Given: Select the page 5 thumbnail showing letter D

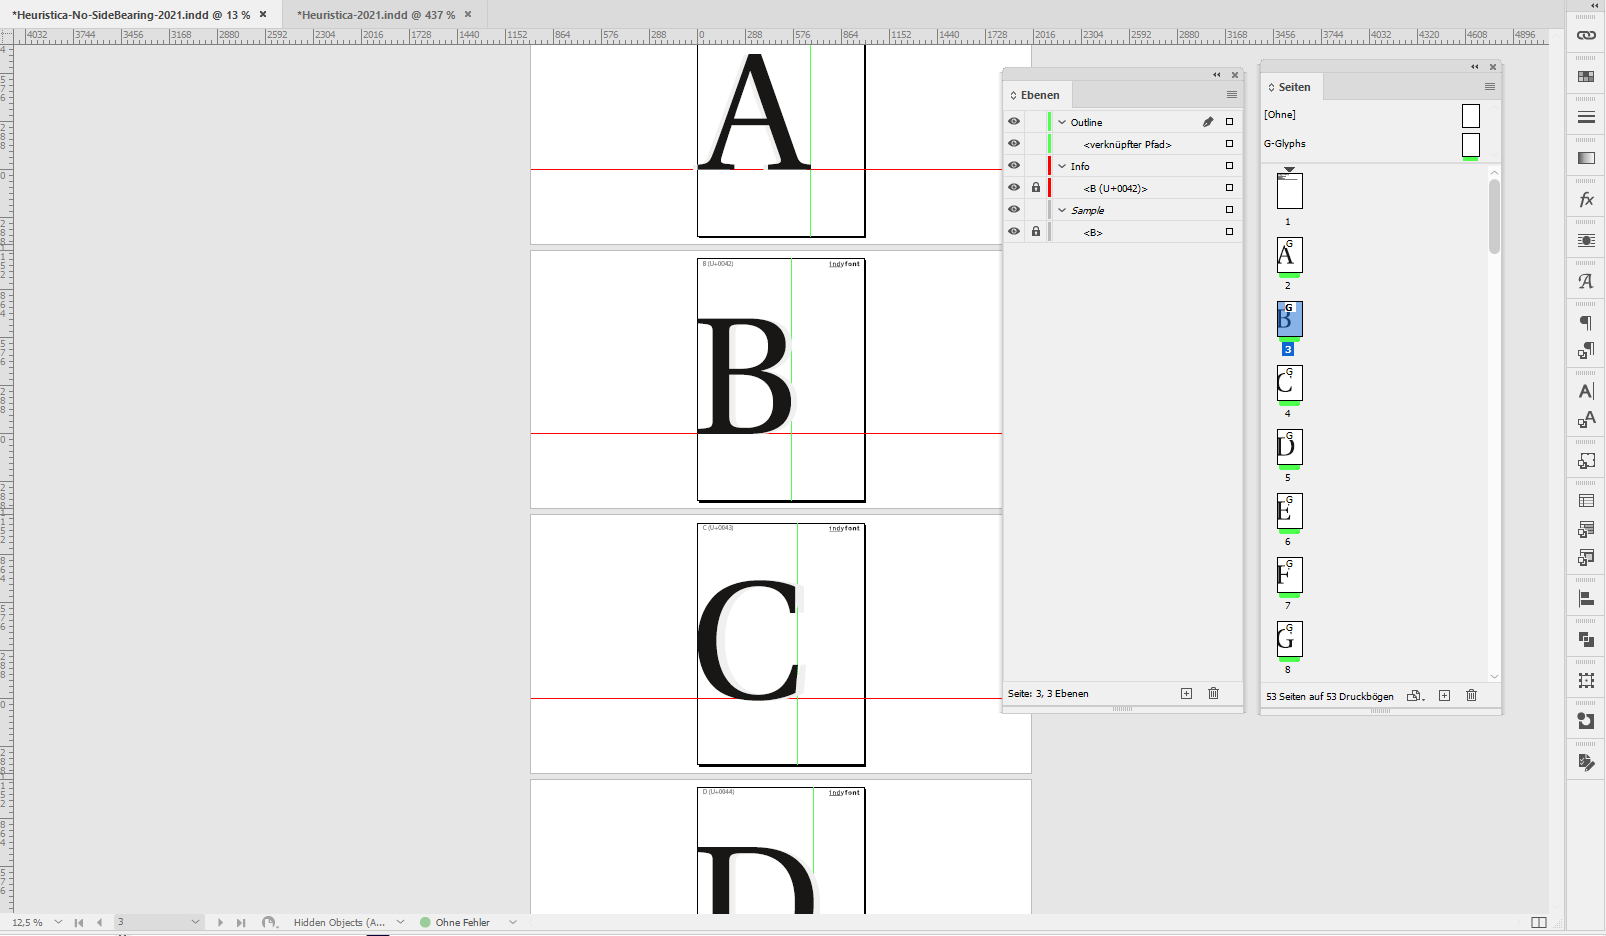Looking at the screenshot, I should click(x=1289, y=448).
